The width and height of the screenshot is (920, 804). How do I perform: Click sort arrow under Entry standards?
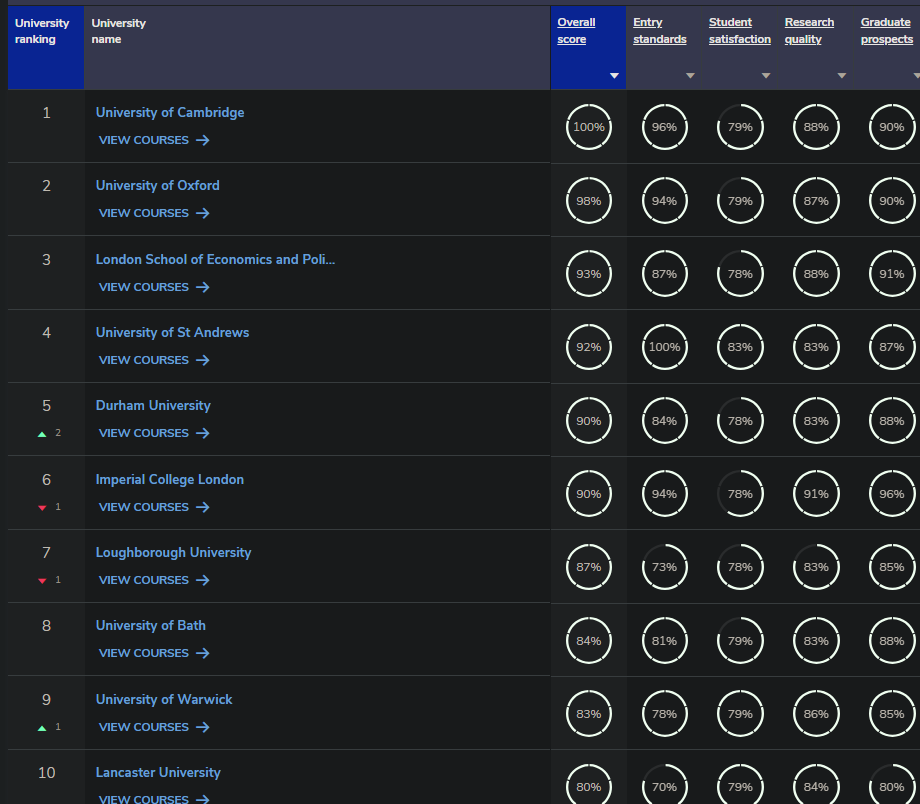pyautogui.click(x=690, y=76)
